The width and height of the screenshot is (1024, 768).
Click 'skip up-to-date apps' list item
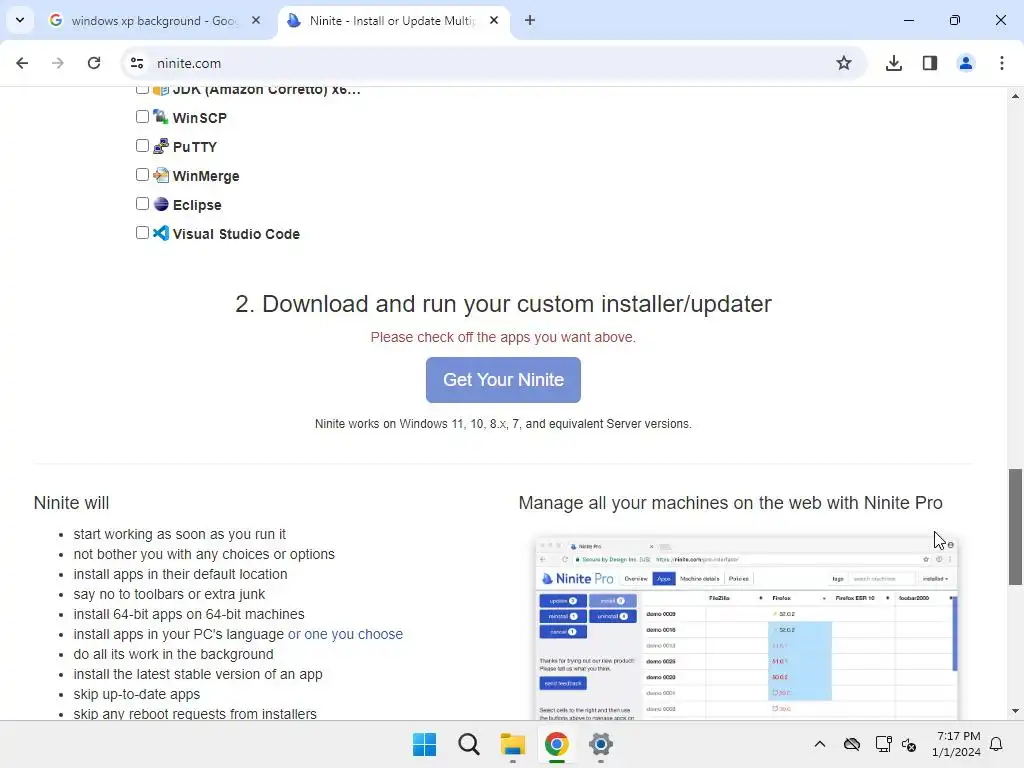coord(136,694)
